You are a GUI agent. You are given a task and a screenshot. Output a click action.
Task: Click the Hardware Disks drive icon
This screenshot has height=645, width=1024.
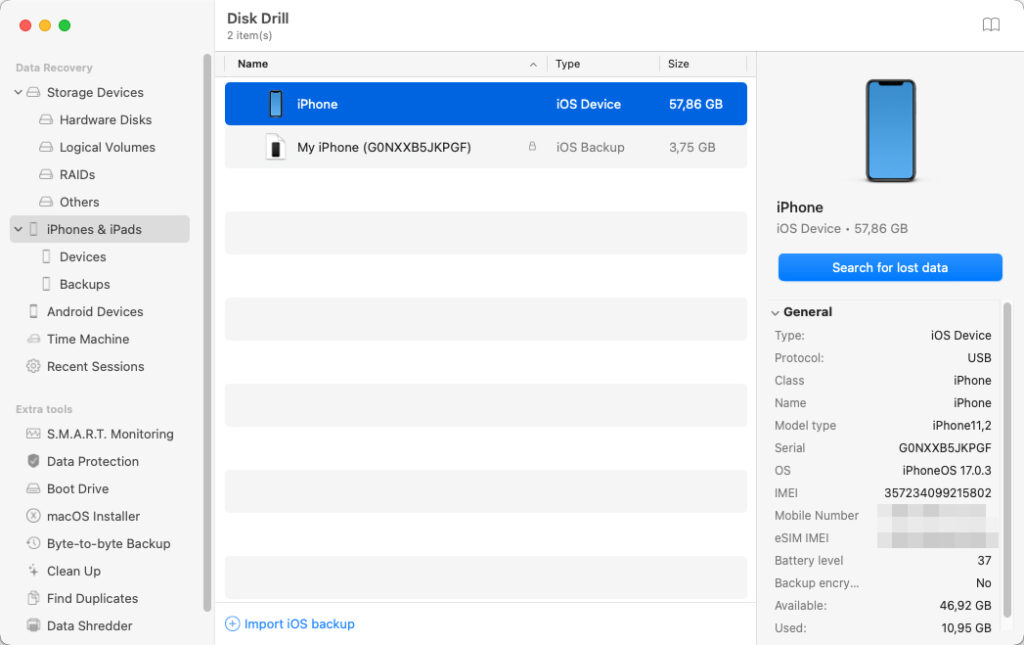[46, 119]
